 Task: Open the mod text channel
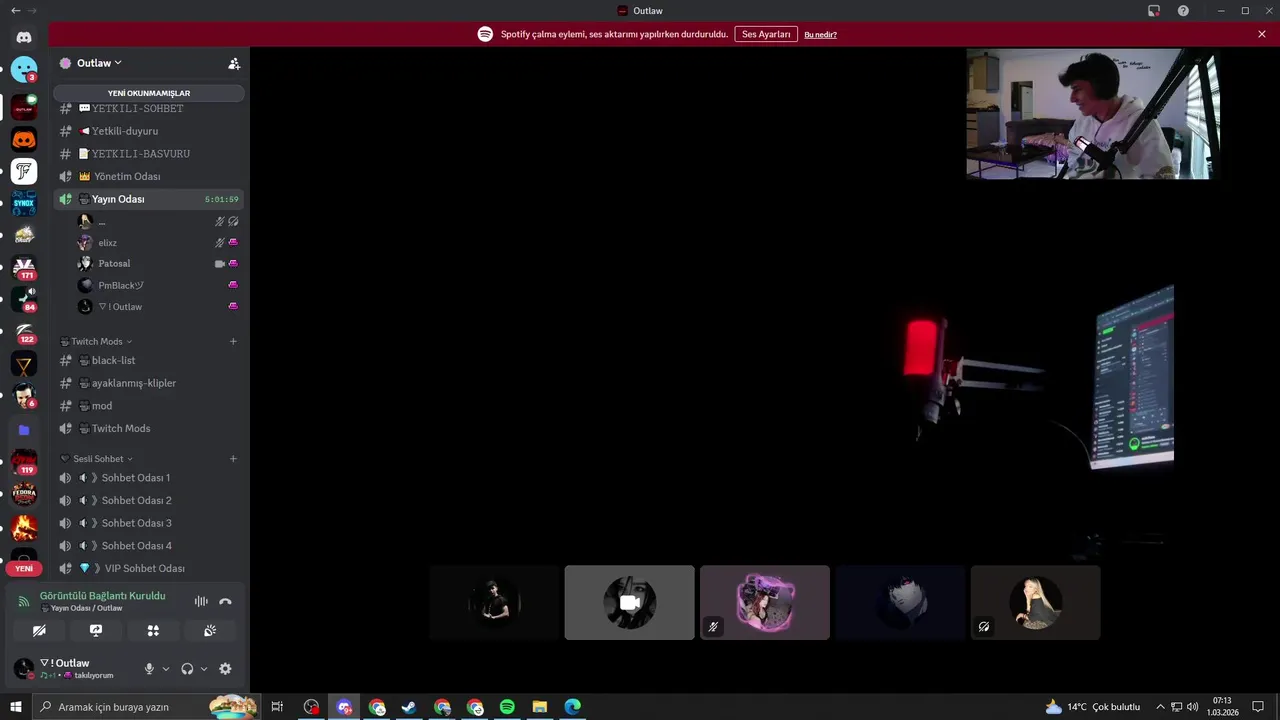pos(149,406)
